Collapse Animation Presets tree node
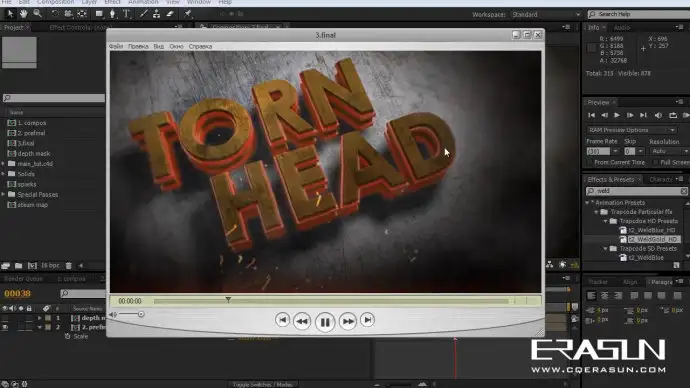 (x=587, y=203)
